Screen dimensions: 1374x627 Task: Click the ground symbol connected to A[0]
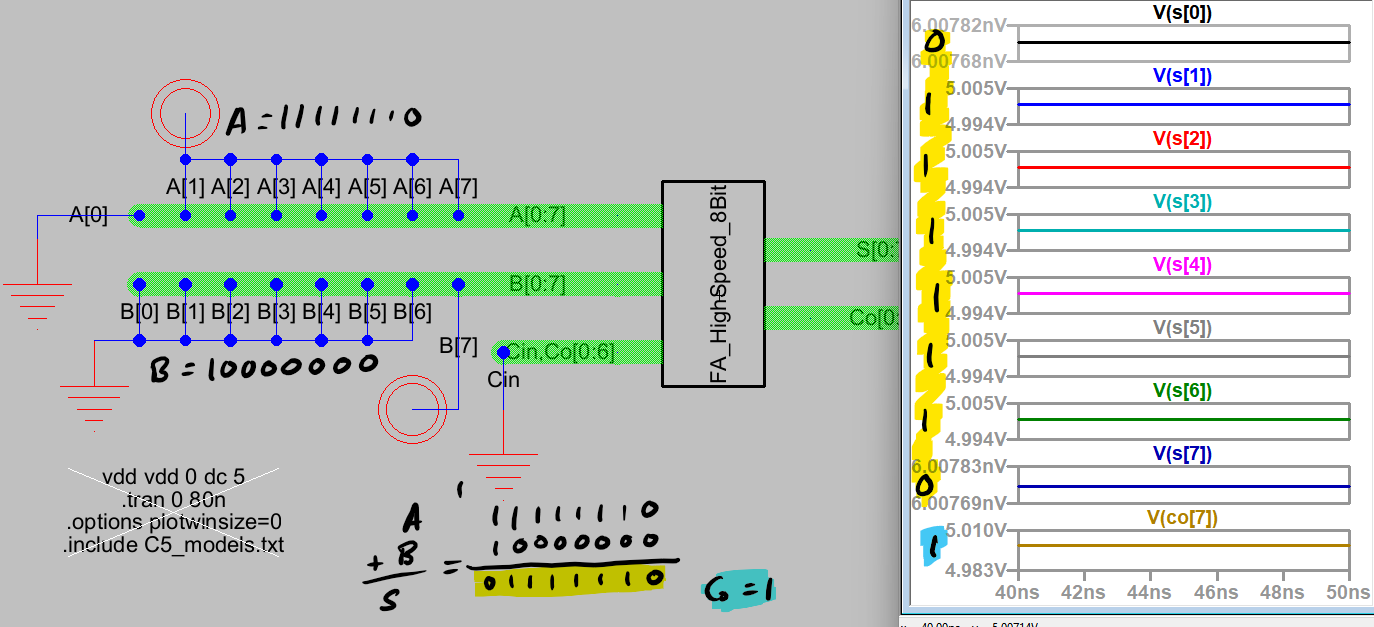pyautogui.click(x=37, y=298)
